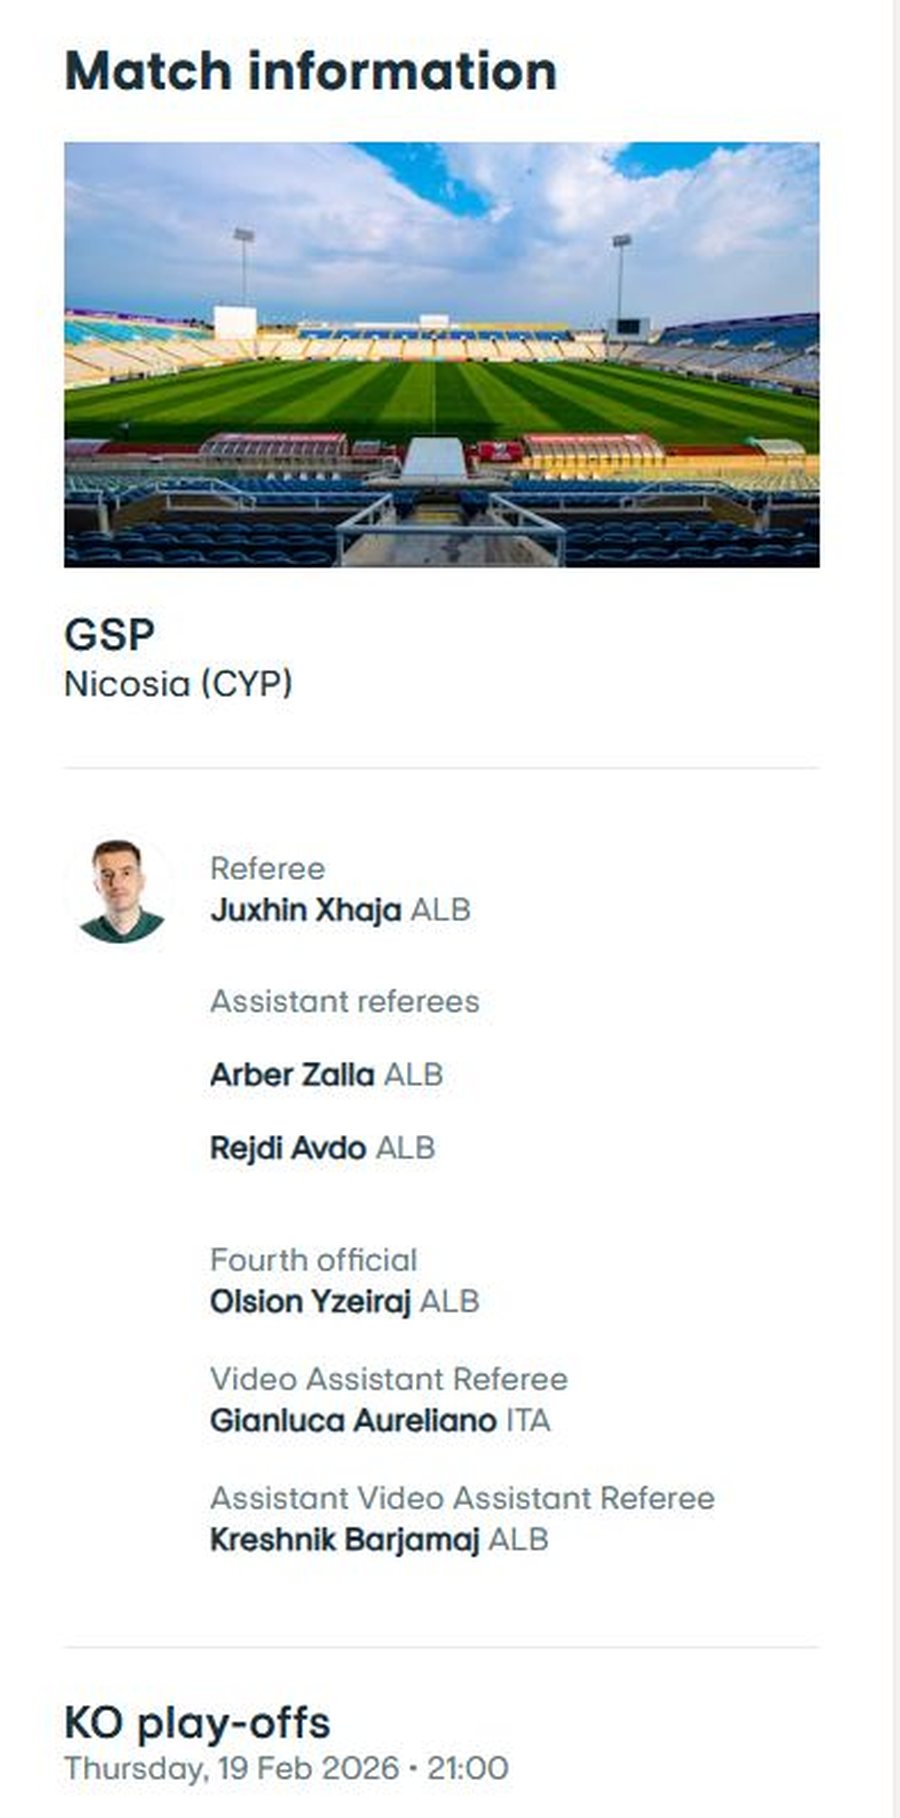Select assistant referee Arber Zalla
Image resolution: width=900 pixels, height=1818 pixels.
tap(291, 1075)
